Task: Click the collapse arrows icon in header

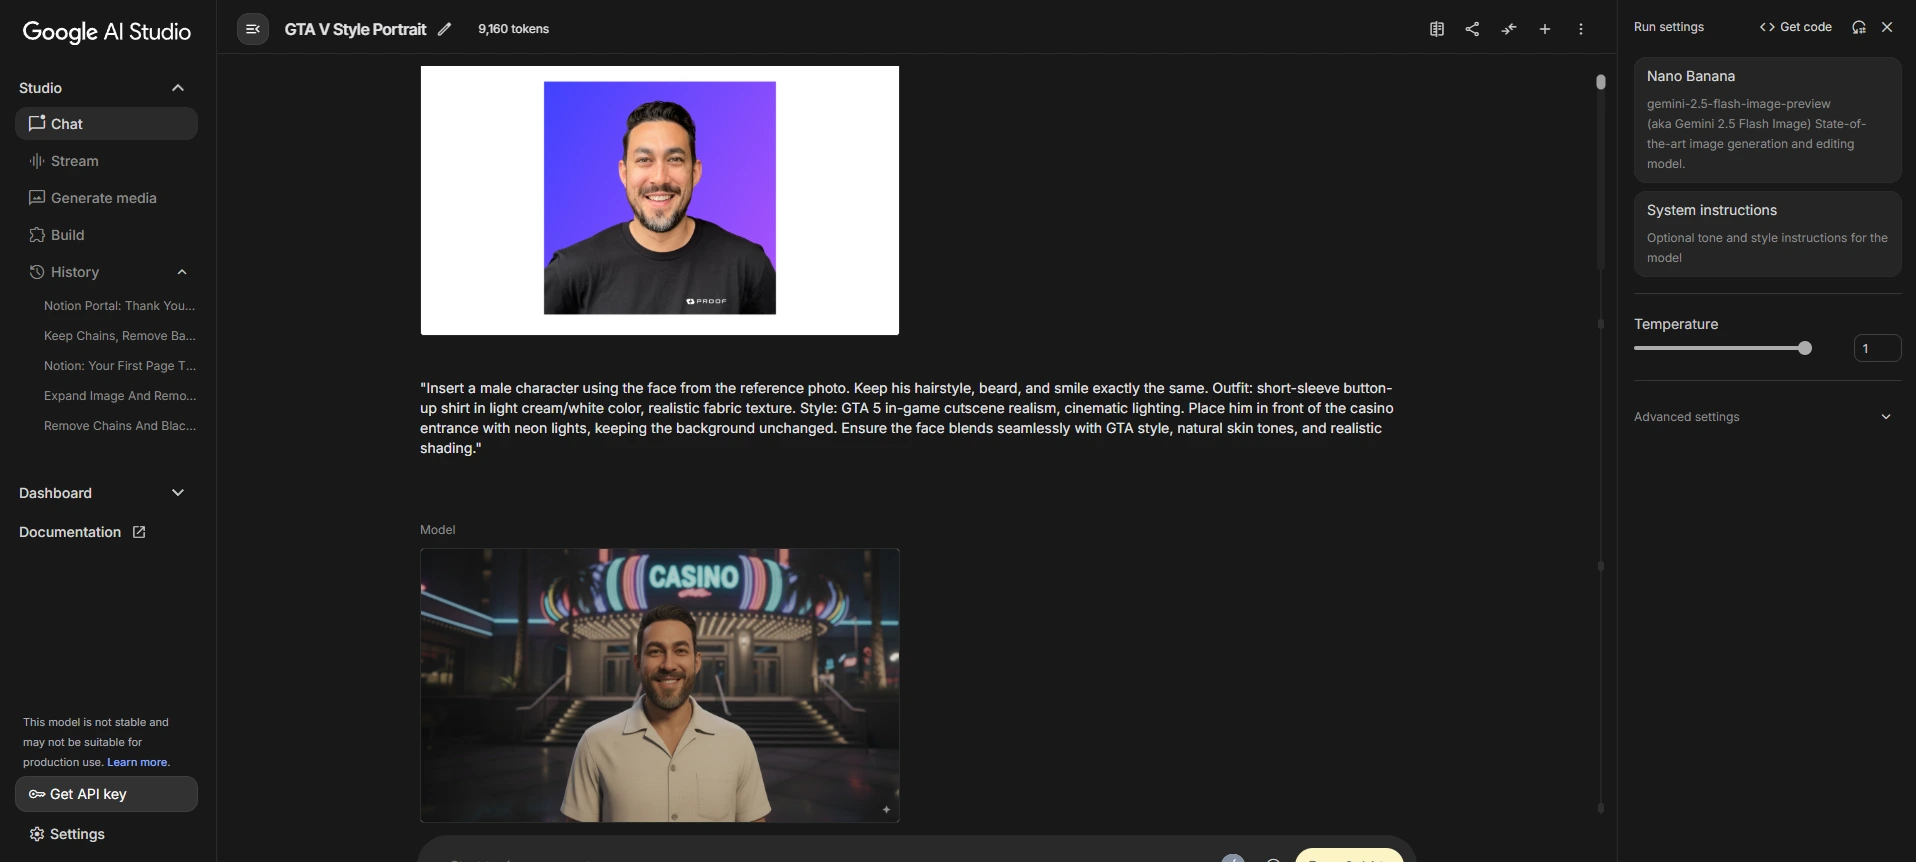Action: point(1509,29)
